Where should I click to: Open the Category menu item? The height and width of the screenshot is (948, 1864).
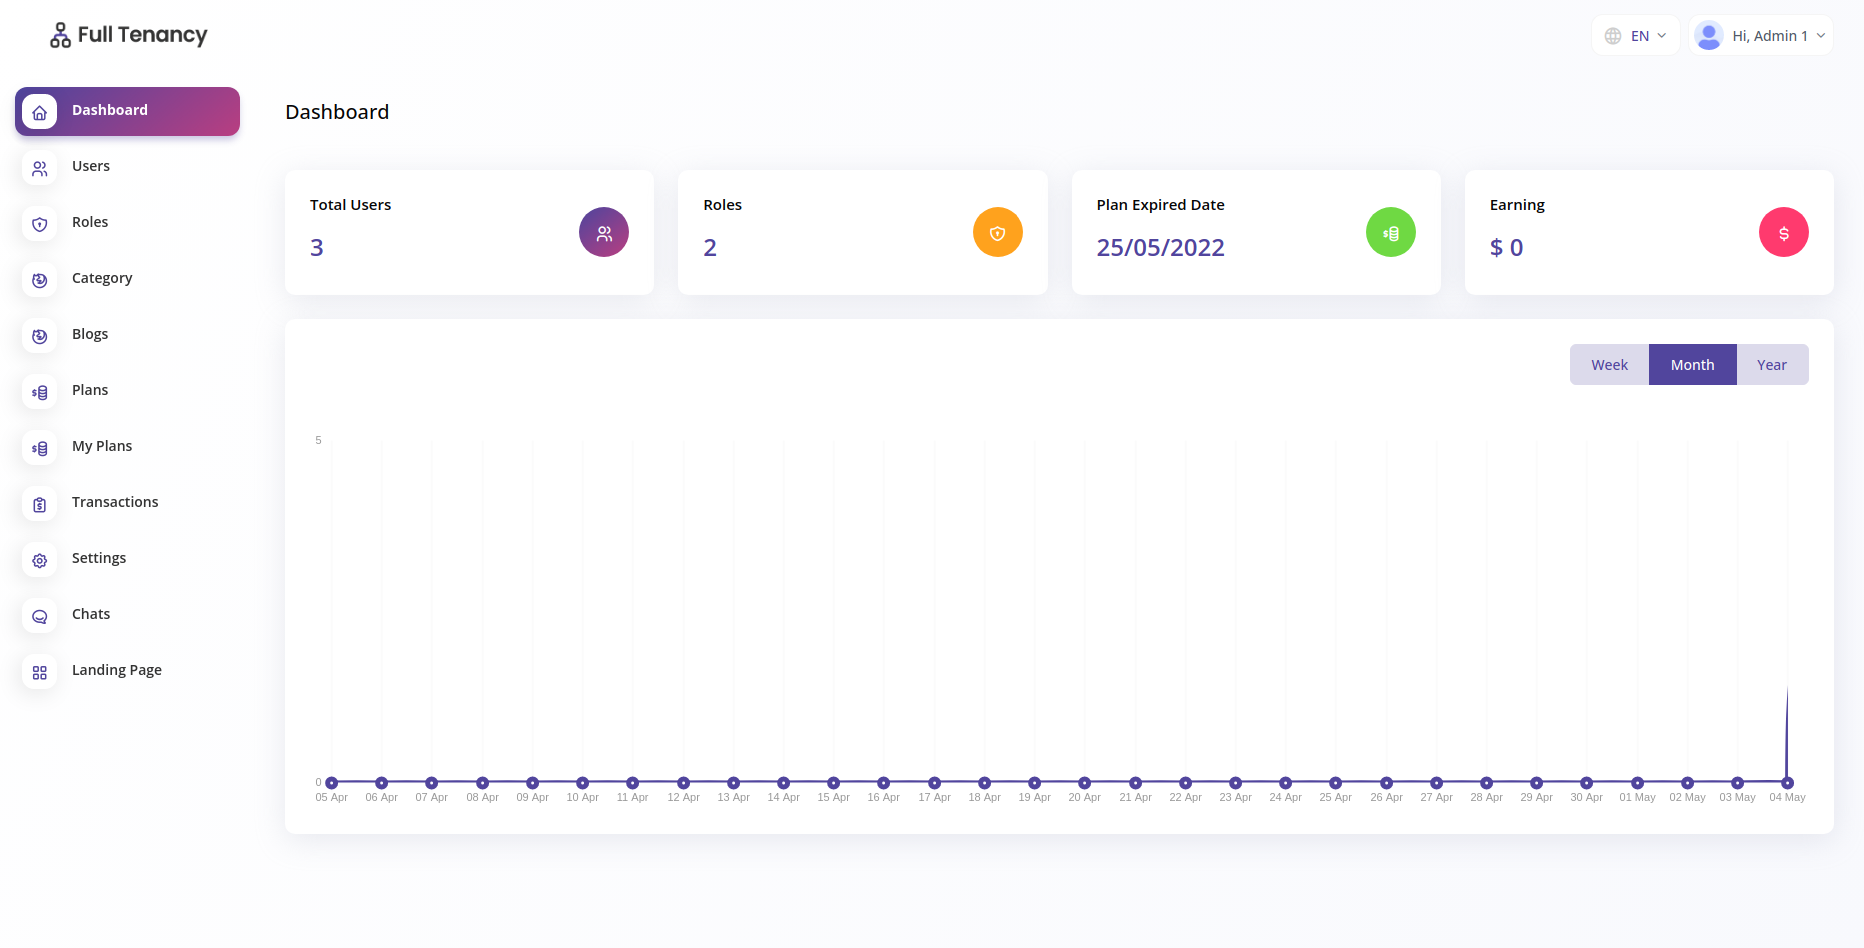coord(102,278)
